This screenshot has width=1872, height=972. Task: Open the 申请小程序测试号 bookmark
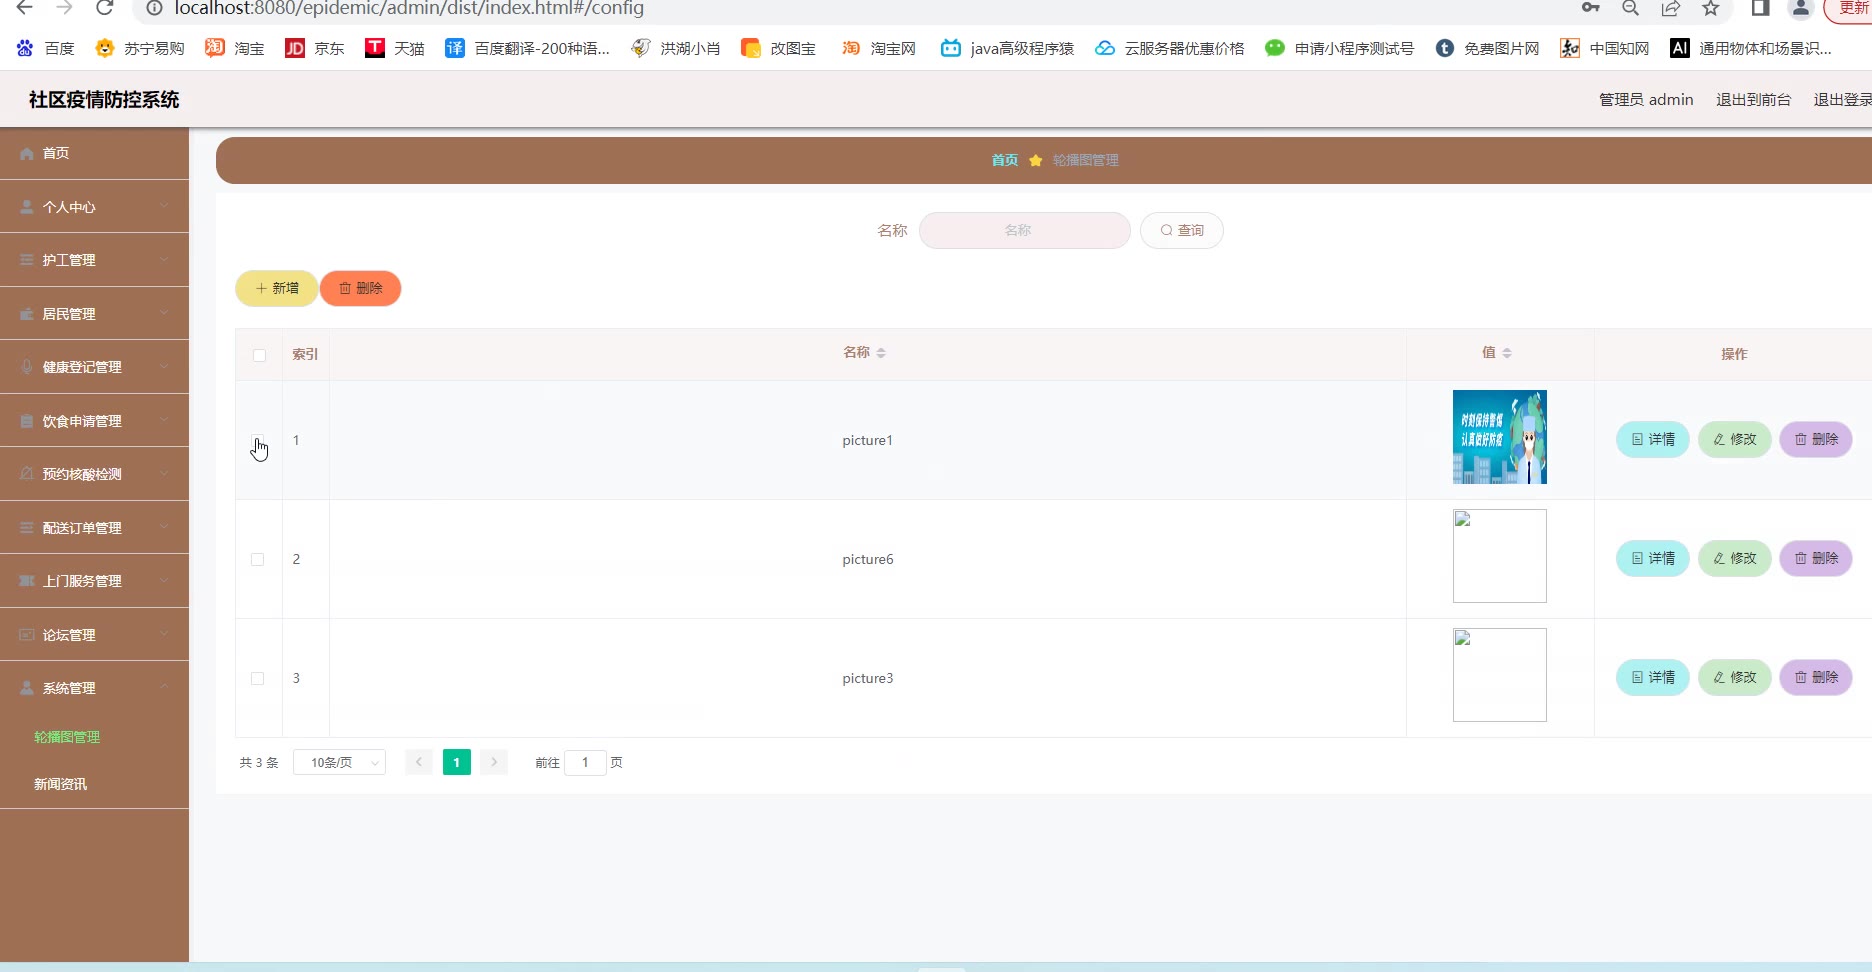[1340, 48]
